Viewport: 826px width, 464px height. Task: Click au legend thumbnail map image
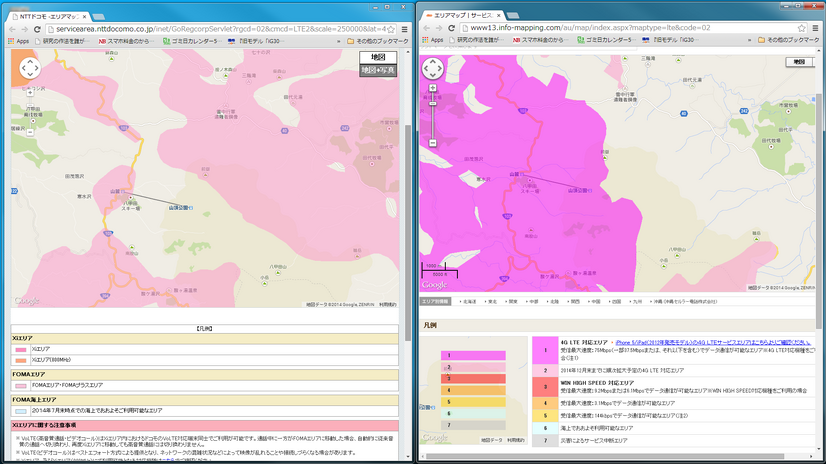[474, 390]
